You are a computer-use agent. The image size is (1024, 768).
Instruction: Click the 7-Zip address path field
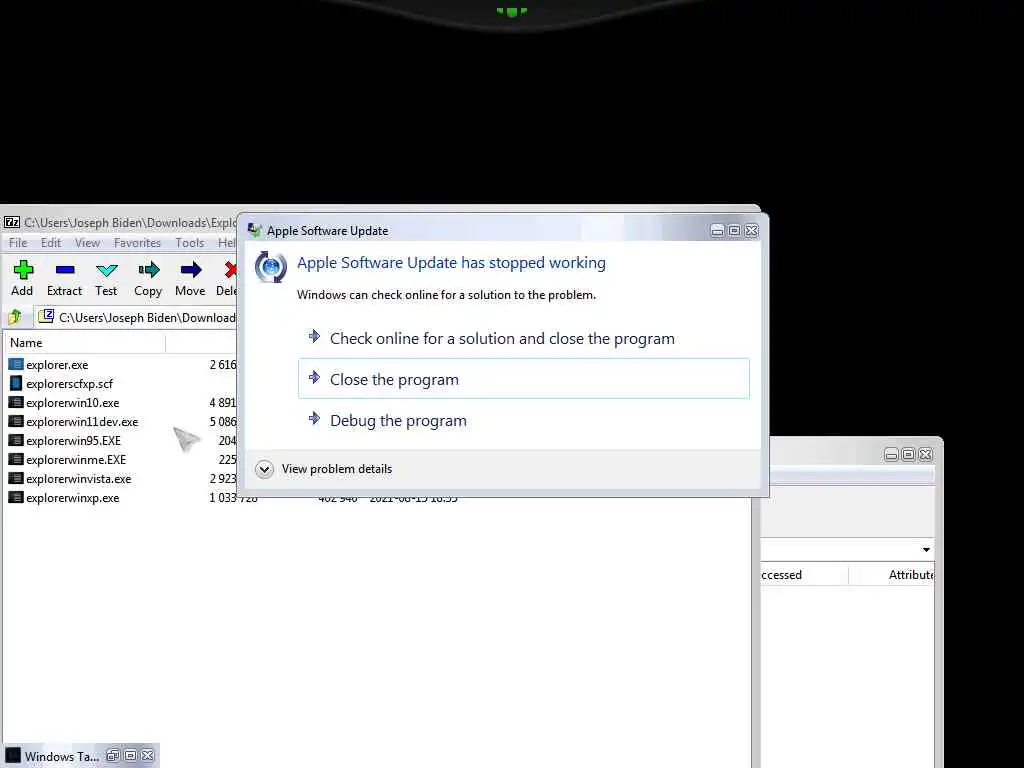(x=137, y=317)
